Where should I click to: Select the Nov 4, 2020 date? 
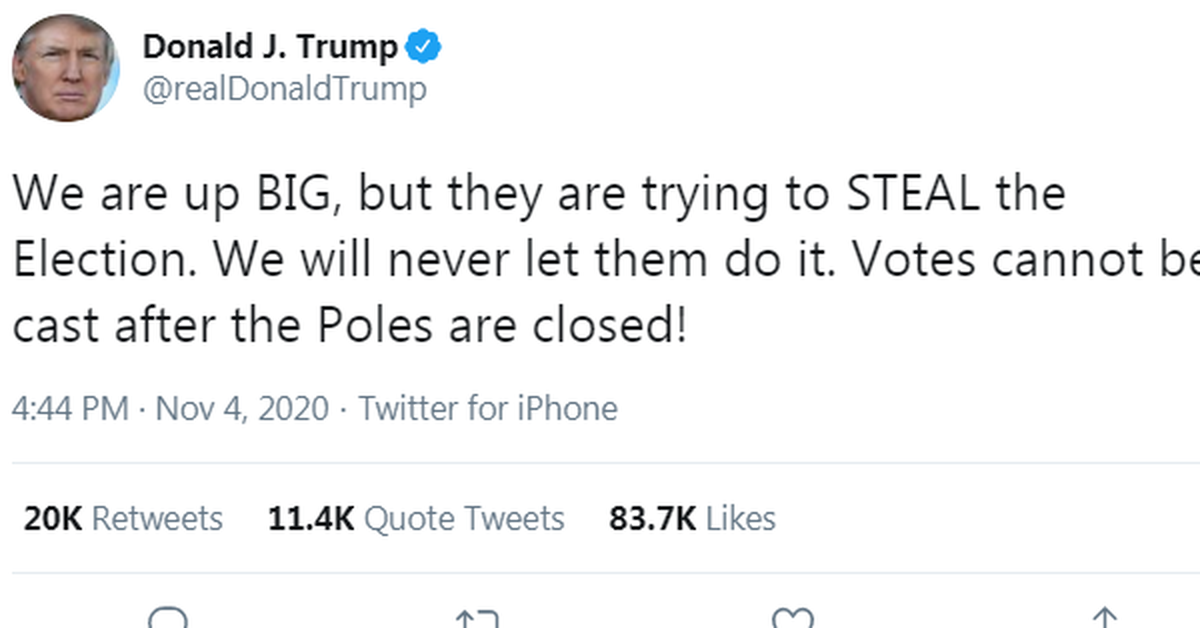pyautogui.click(x=242, y=408)
